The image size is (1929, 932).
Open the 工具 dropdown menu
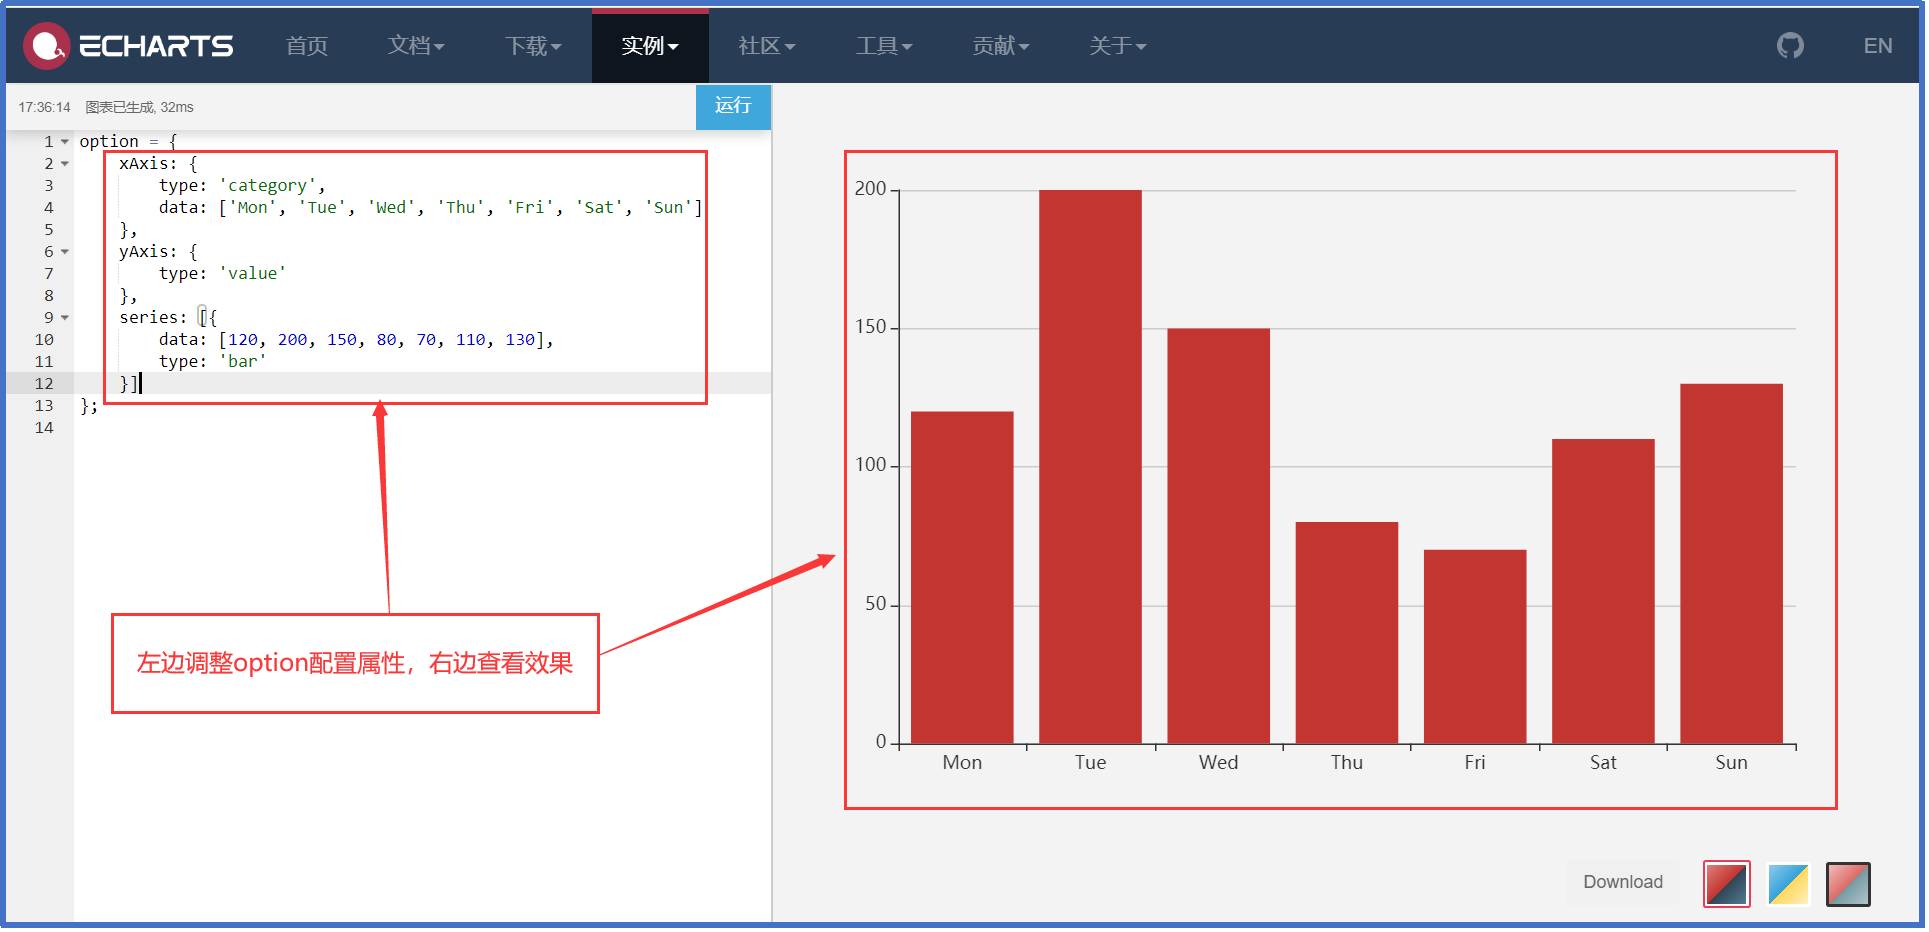click(884, 46)
